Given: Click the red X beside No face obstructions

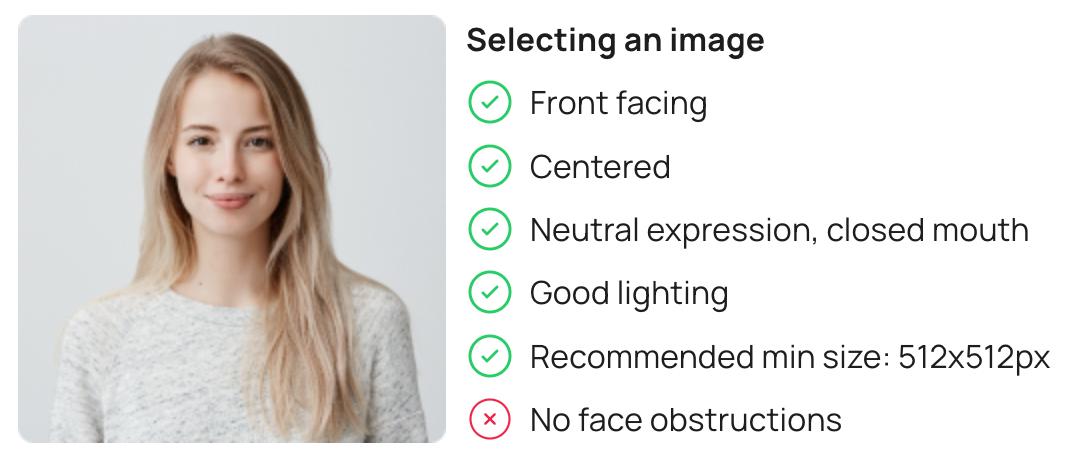Looking at the screenshot, I should coord(489,419).
